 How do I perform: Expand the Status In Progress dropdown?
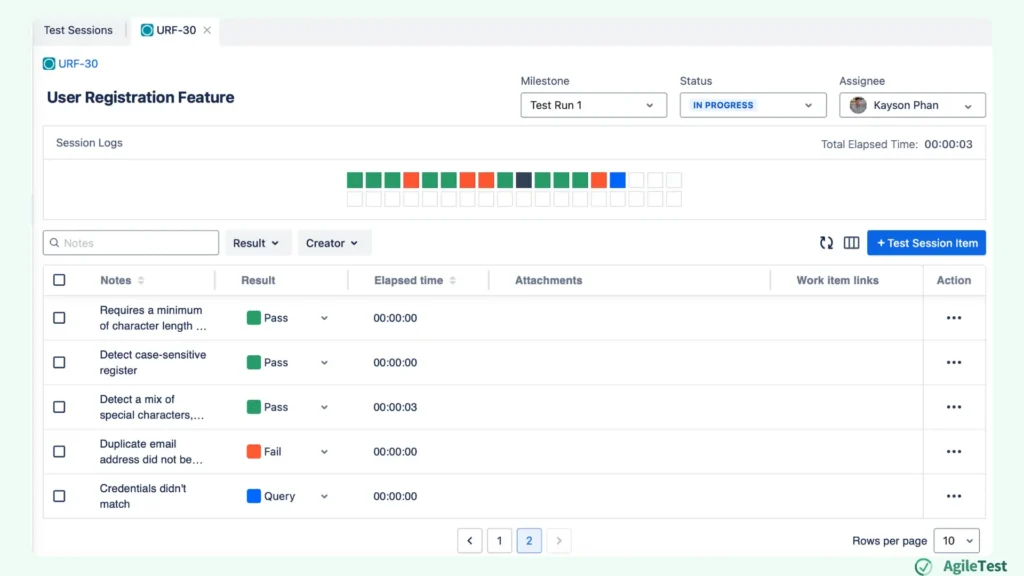(752, 105)
